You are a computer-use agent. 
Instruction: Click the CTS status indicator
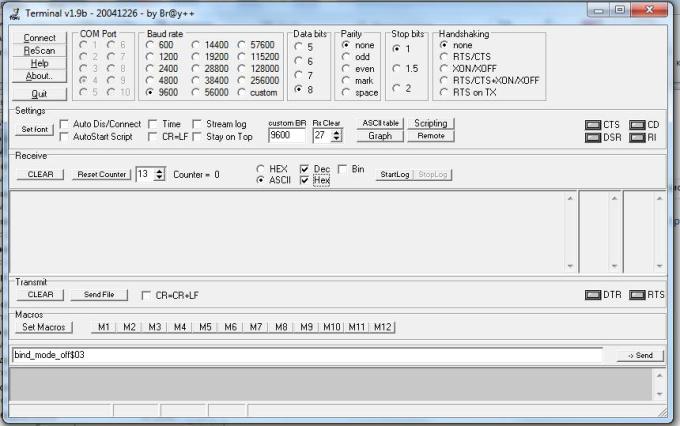[x=592, y=125]
